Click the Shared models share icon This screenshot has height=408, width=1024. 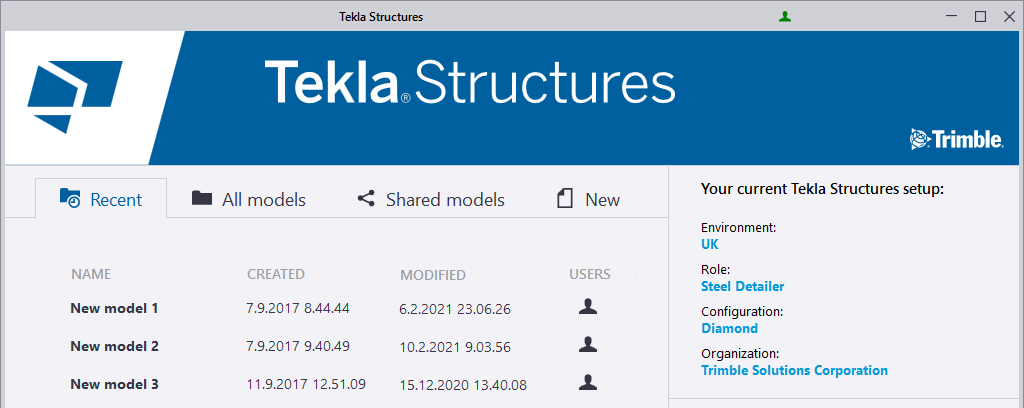tap(366, 199)
